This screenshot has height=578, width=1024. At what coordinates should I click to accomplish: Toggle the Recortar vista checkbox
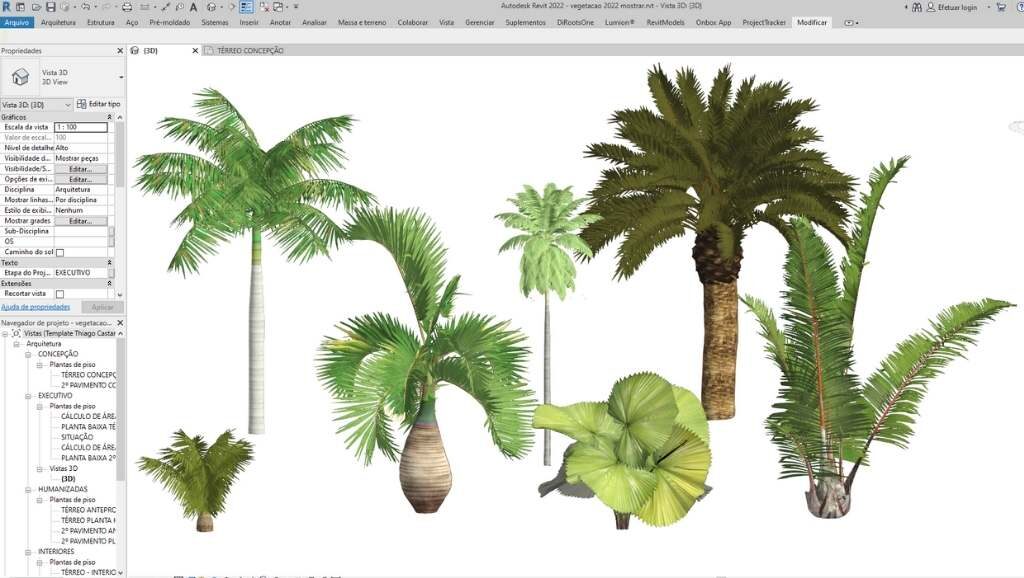pyautogui.click(x=60, y=294)
